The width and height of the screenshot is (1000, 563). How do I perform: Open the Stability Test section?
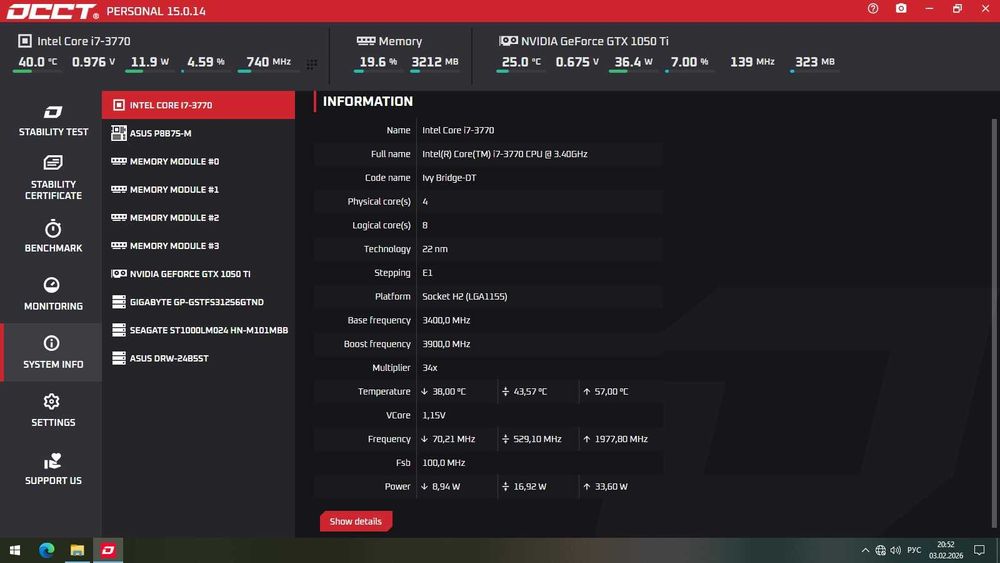tap(53, 121)
